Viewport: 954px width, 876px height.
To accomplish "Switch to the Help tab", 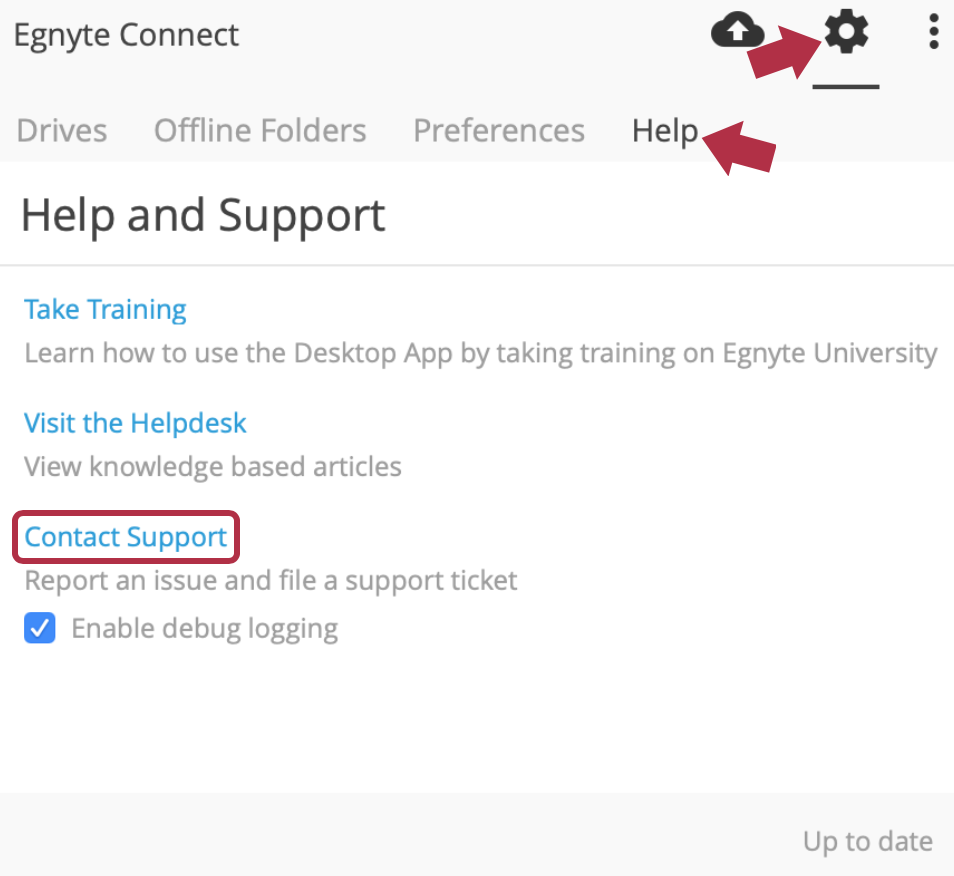I will tap(664, 130).
